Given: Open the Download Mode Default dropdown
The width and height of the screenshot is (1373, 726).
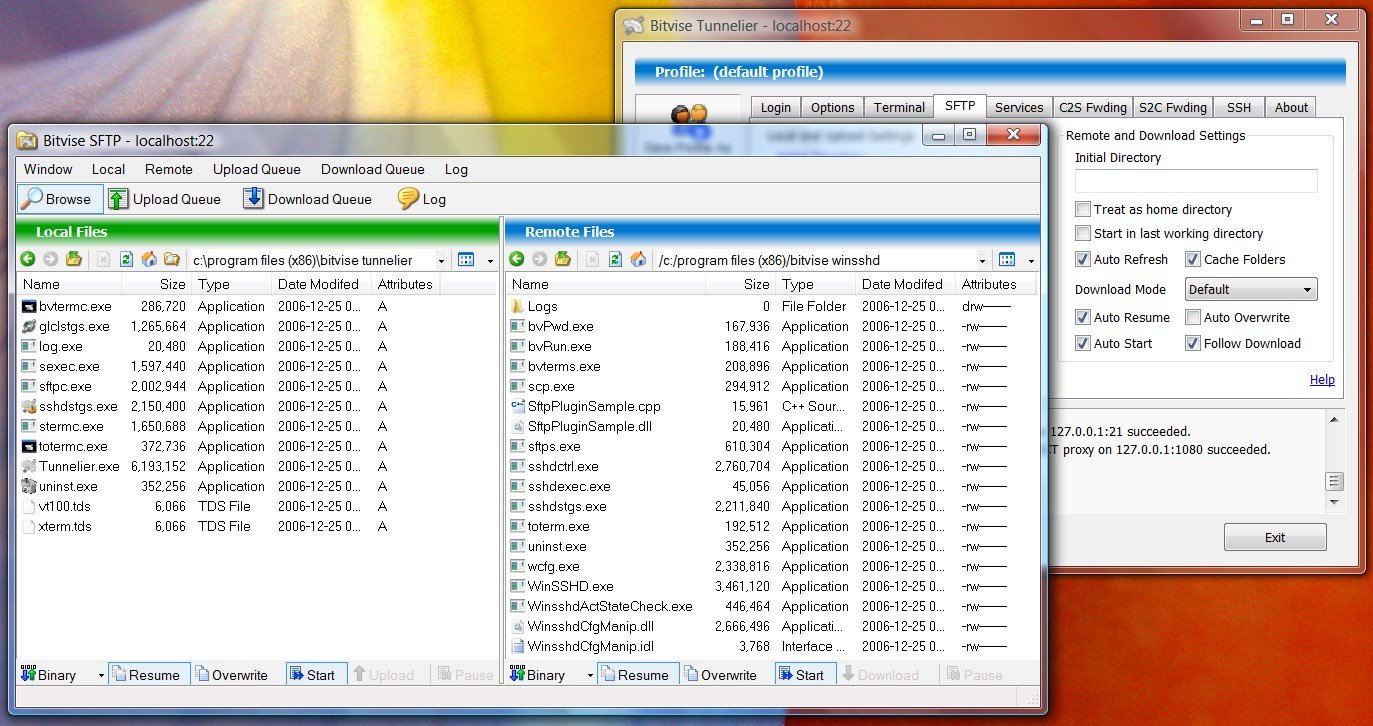Looking at the screenshot, I should pyautogui.click(x=1251, y=290).
